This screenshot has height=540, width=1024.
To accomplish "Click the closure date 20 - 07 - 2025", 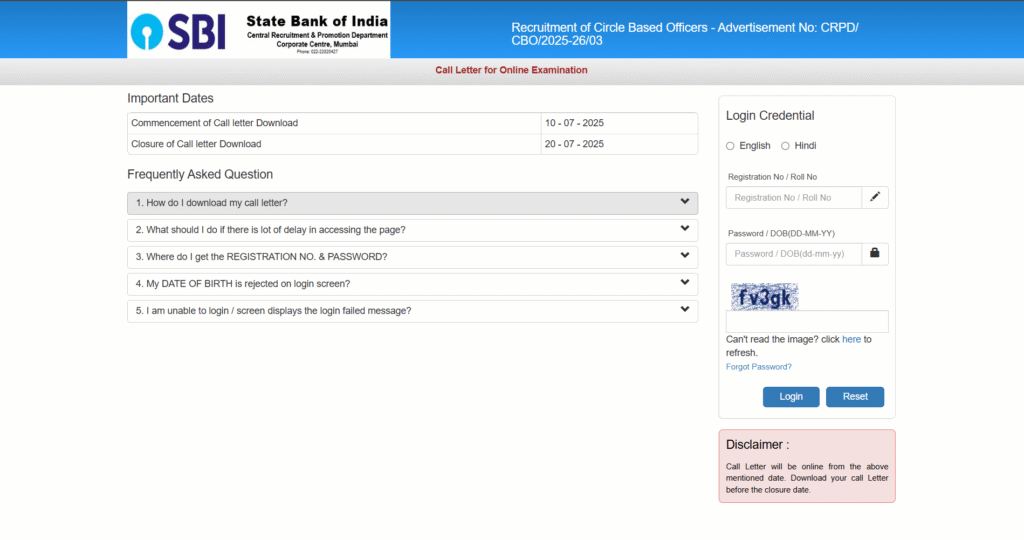I will [574, 144].
